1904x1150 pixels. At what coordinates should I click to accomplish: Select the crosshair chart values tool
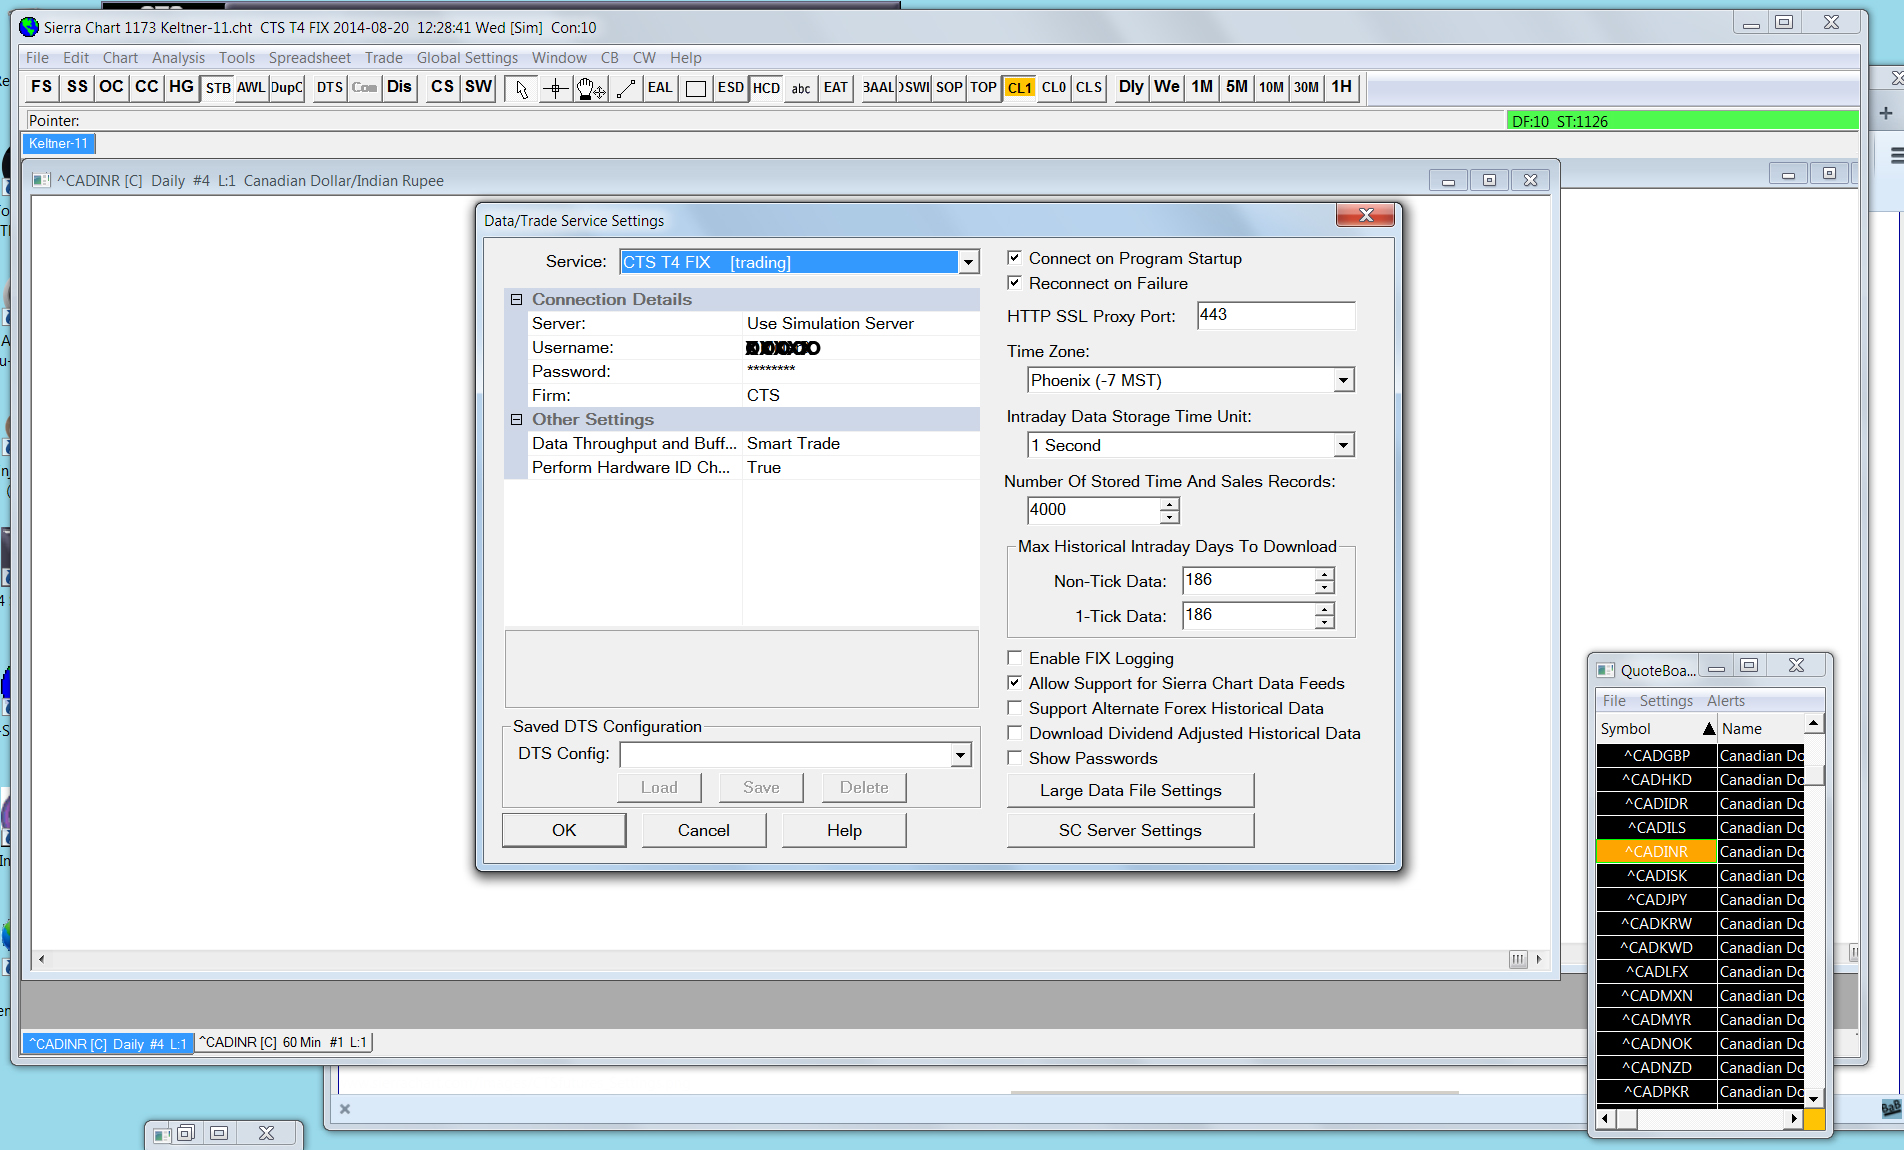[556, 88]
